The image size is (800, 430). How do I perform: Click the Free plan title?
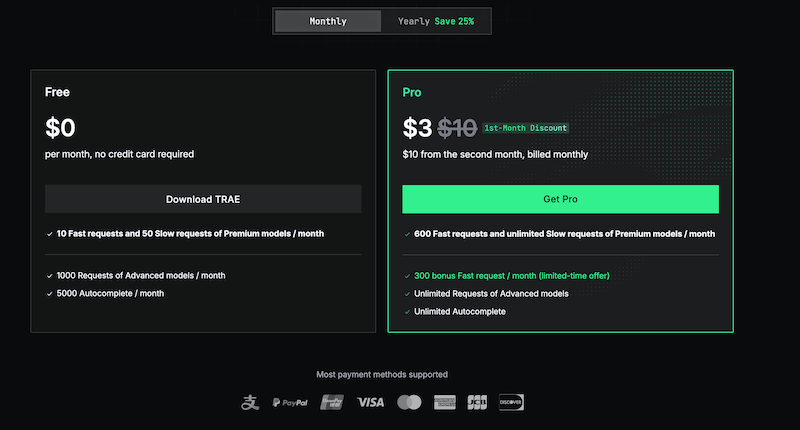click(x=57, y=92)
